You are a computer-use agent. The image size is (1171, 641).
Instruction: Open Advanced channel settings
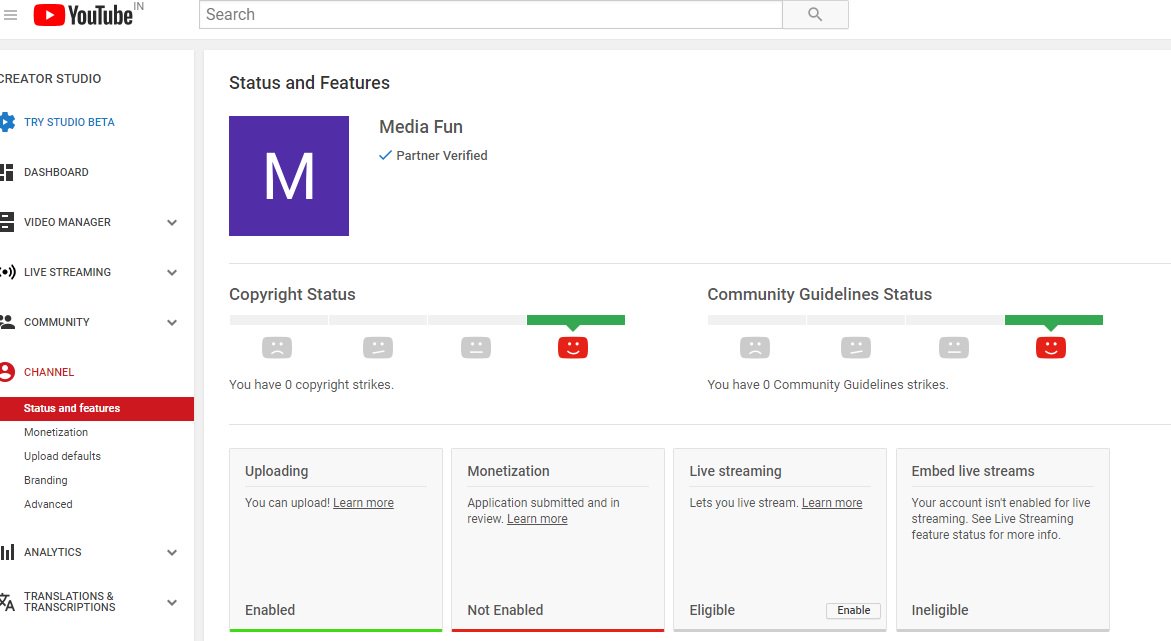[48, 504]
